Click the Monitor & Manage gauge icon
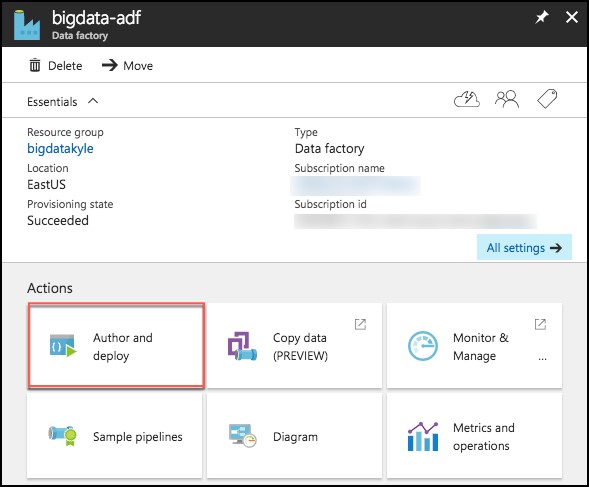Screen dimensions: 589x487 click(x=423, y=346)
